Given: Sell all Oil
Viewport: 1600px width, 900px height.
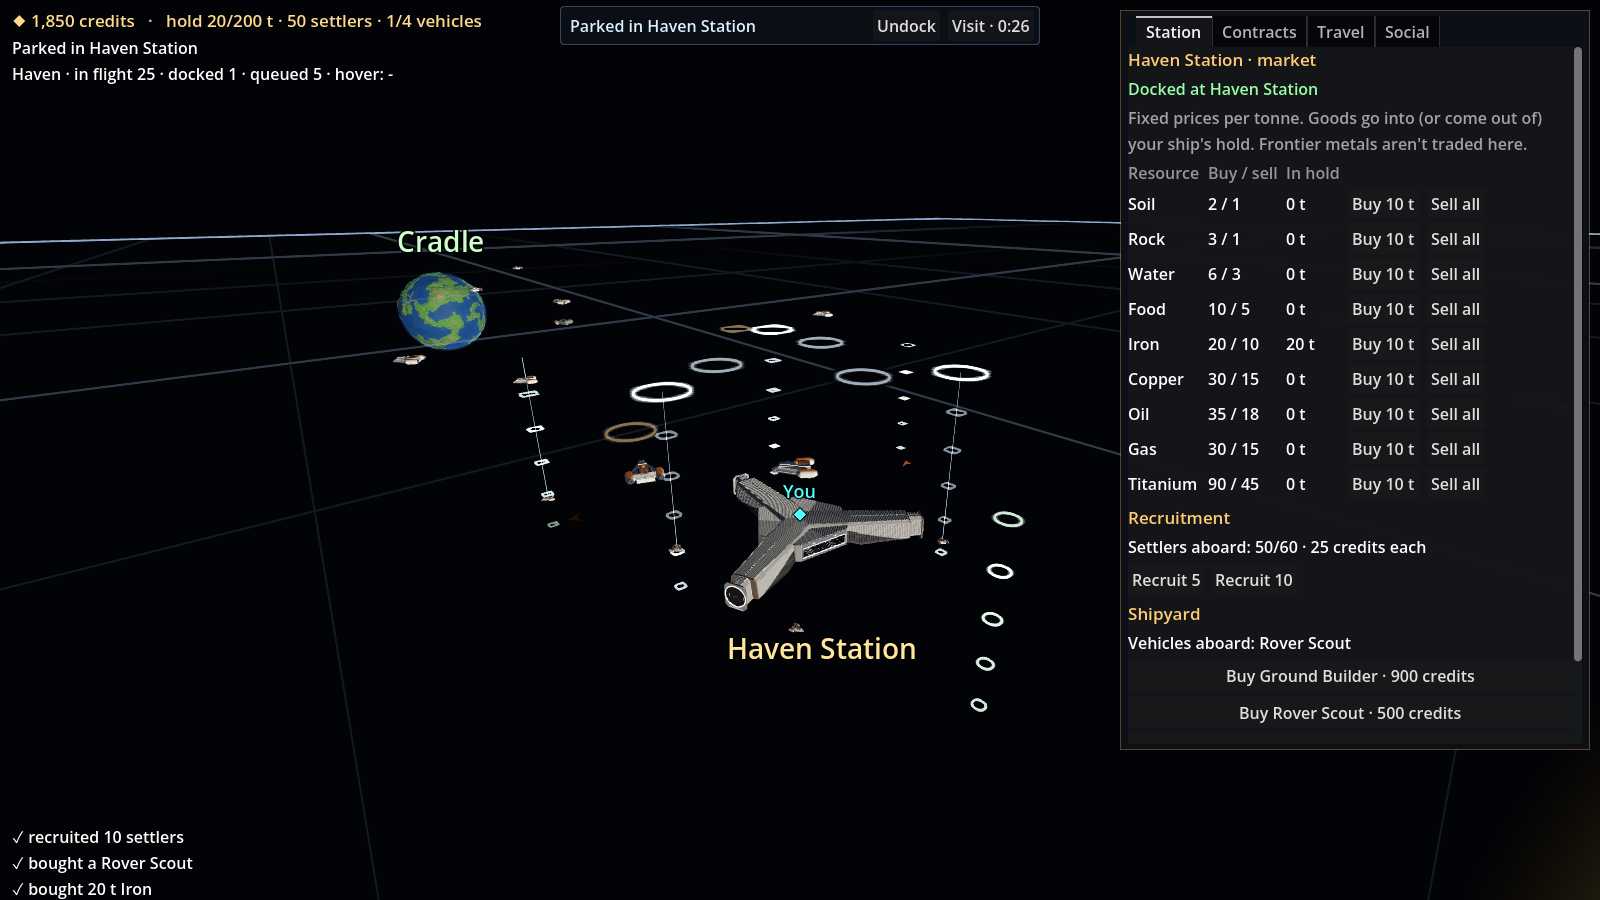Looking at the screenshot, I should coord(1455,414).
